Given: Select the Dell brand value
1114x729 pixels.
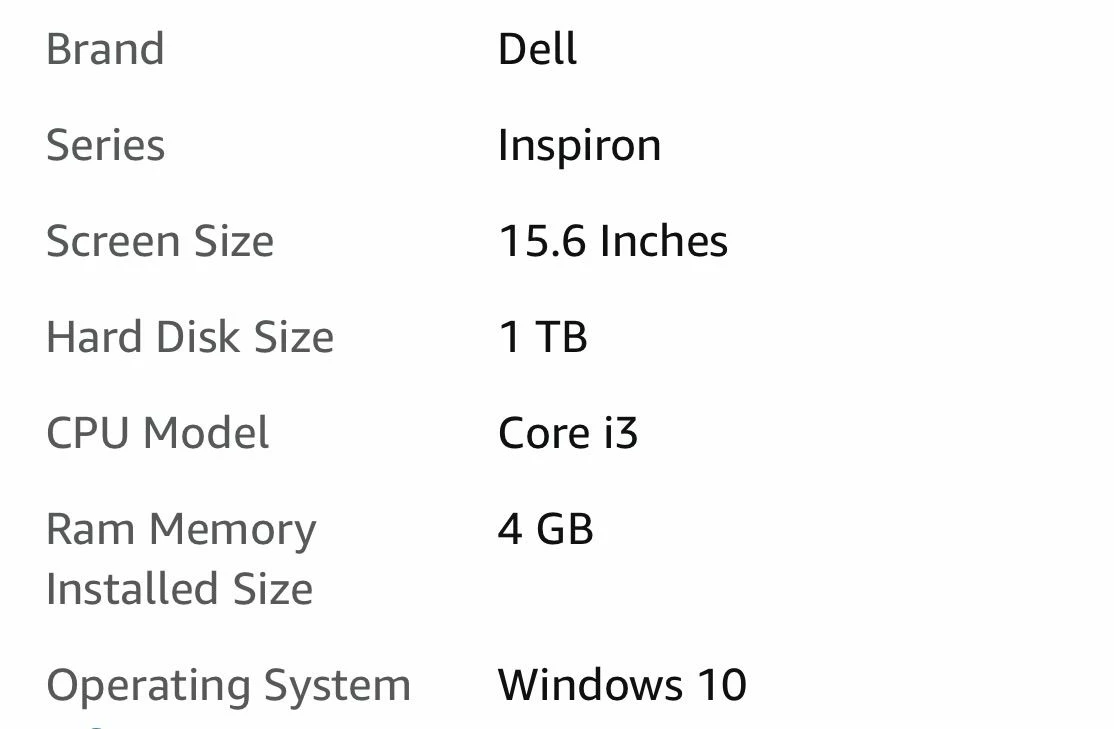Looking at the screenshot, I should (537, 50).
